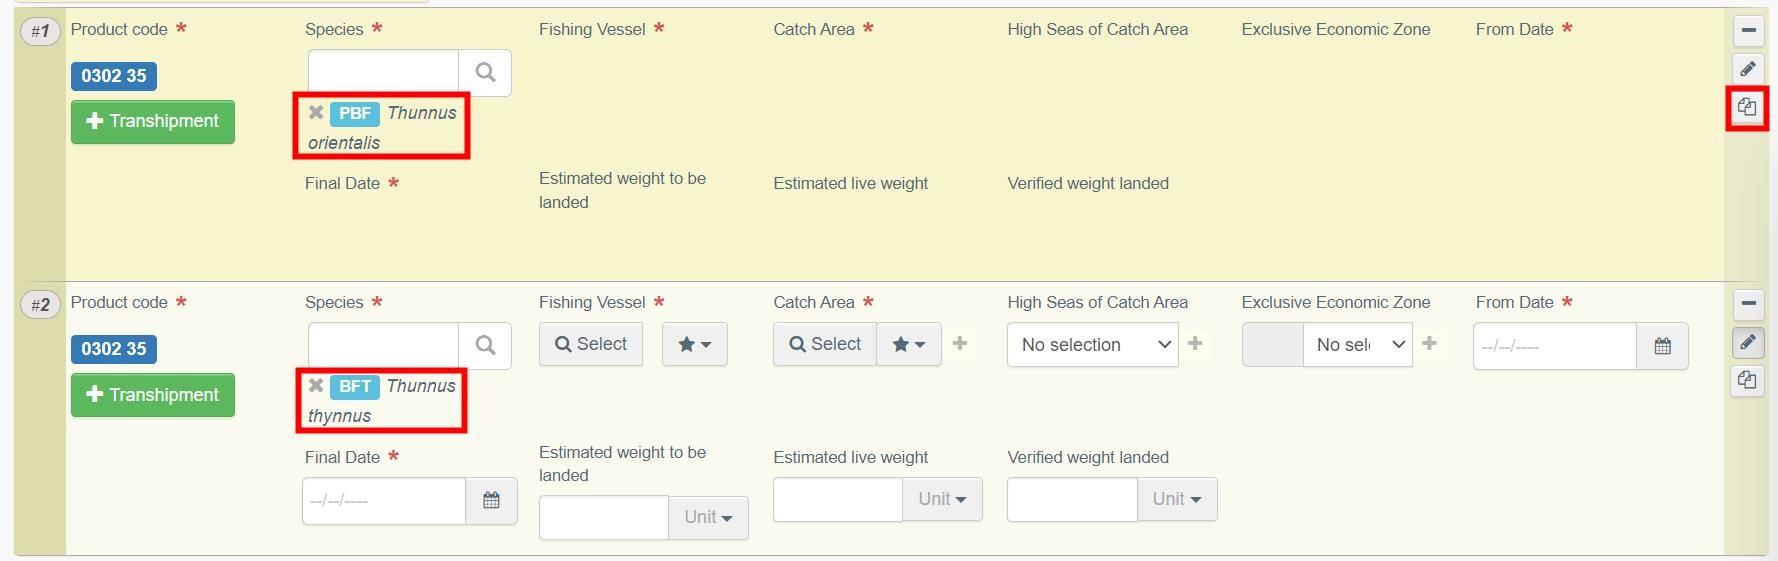Click Select button under Catch Area
This screenshot has height=561, width=1778.
825,345
